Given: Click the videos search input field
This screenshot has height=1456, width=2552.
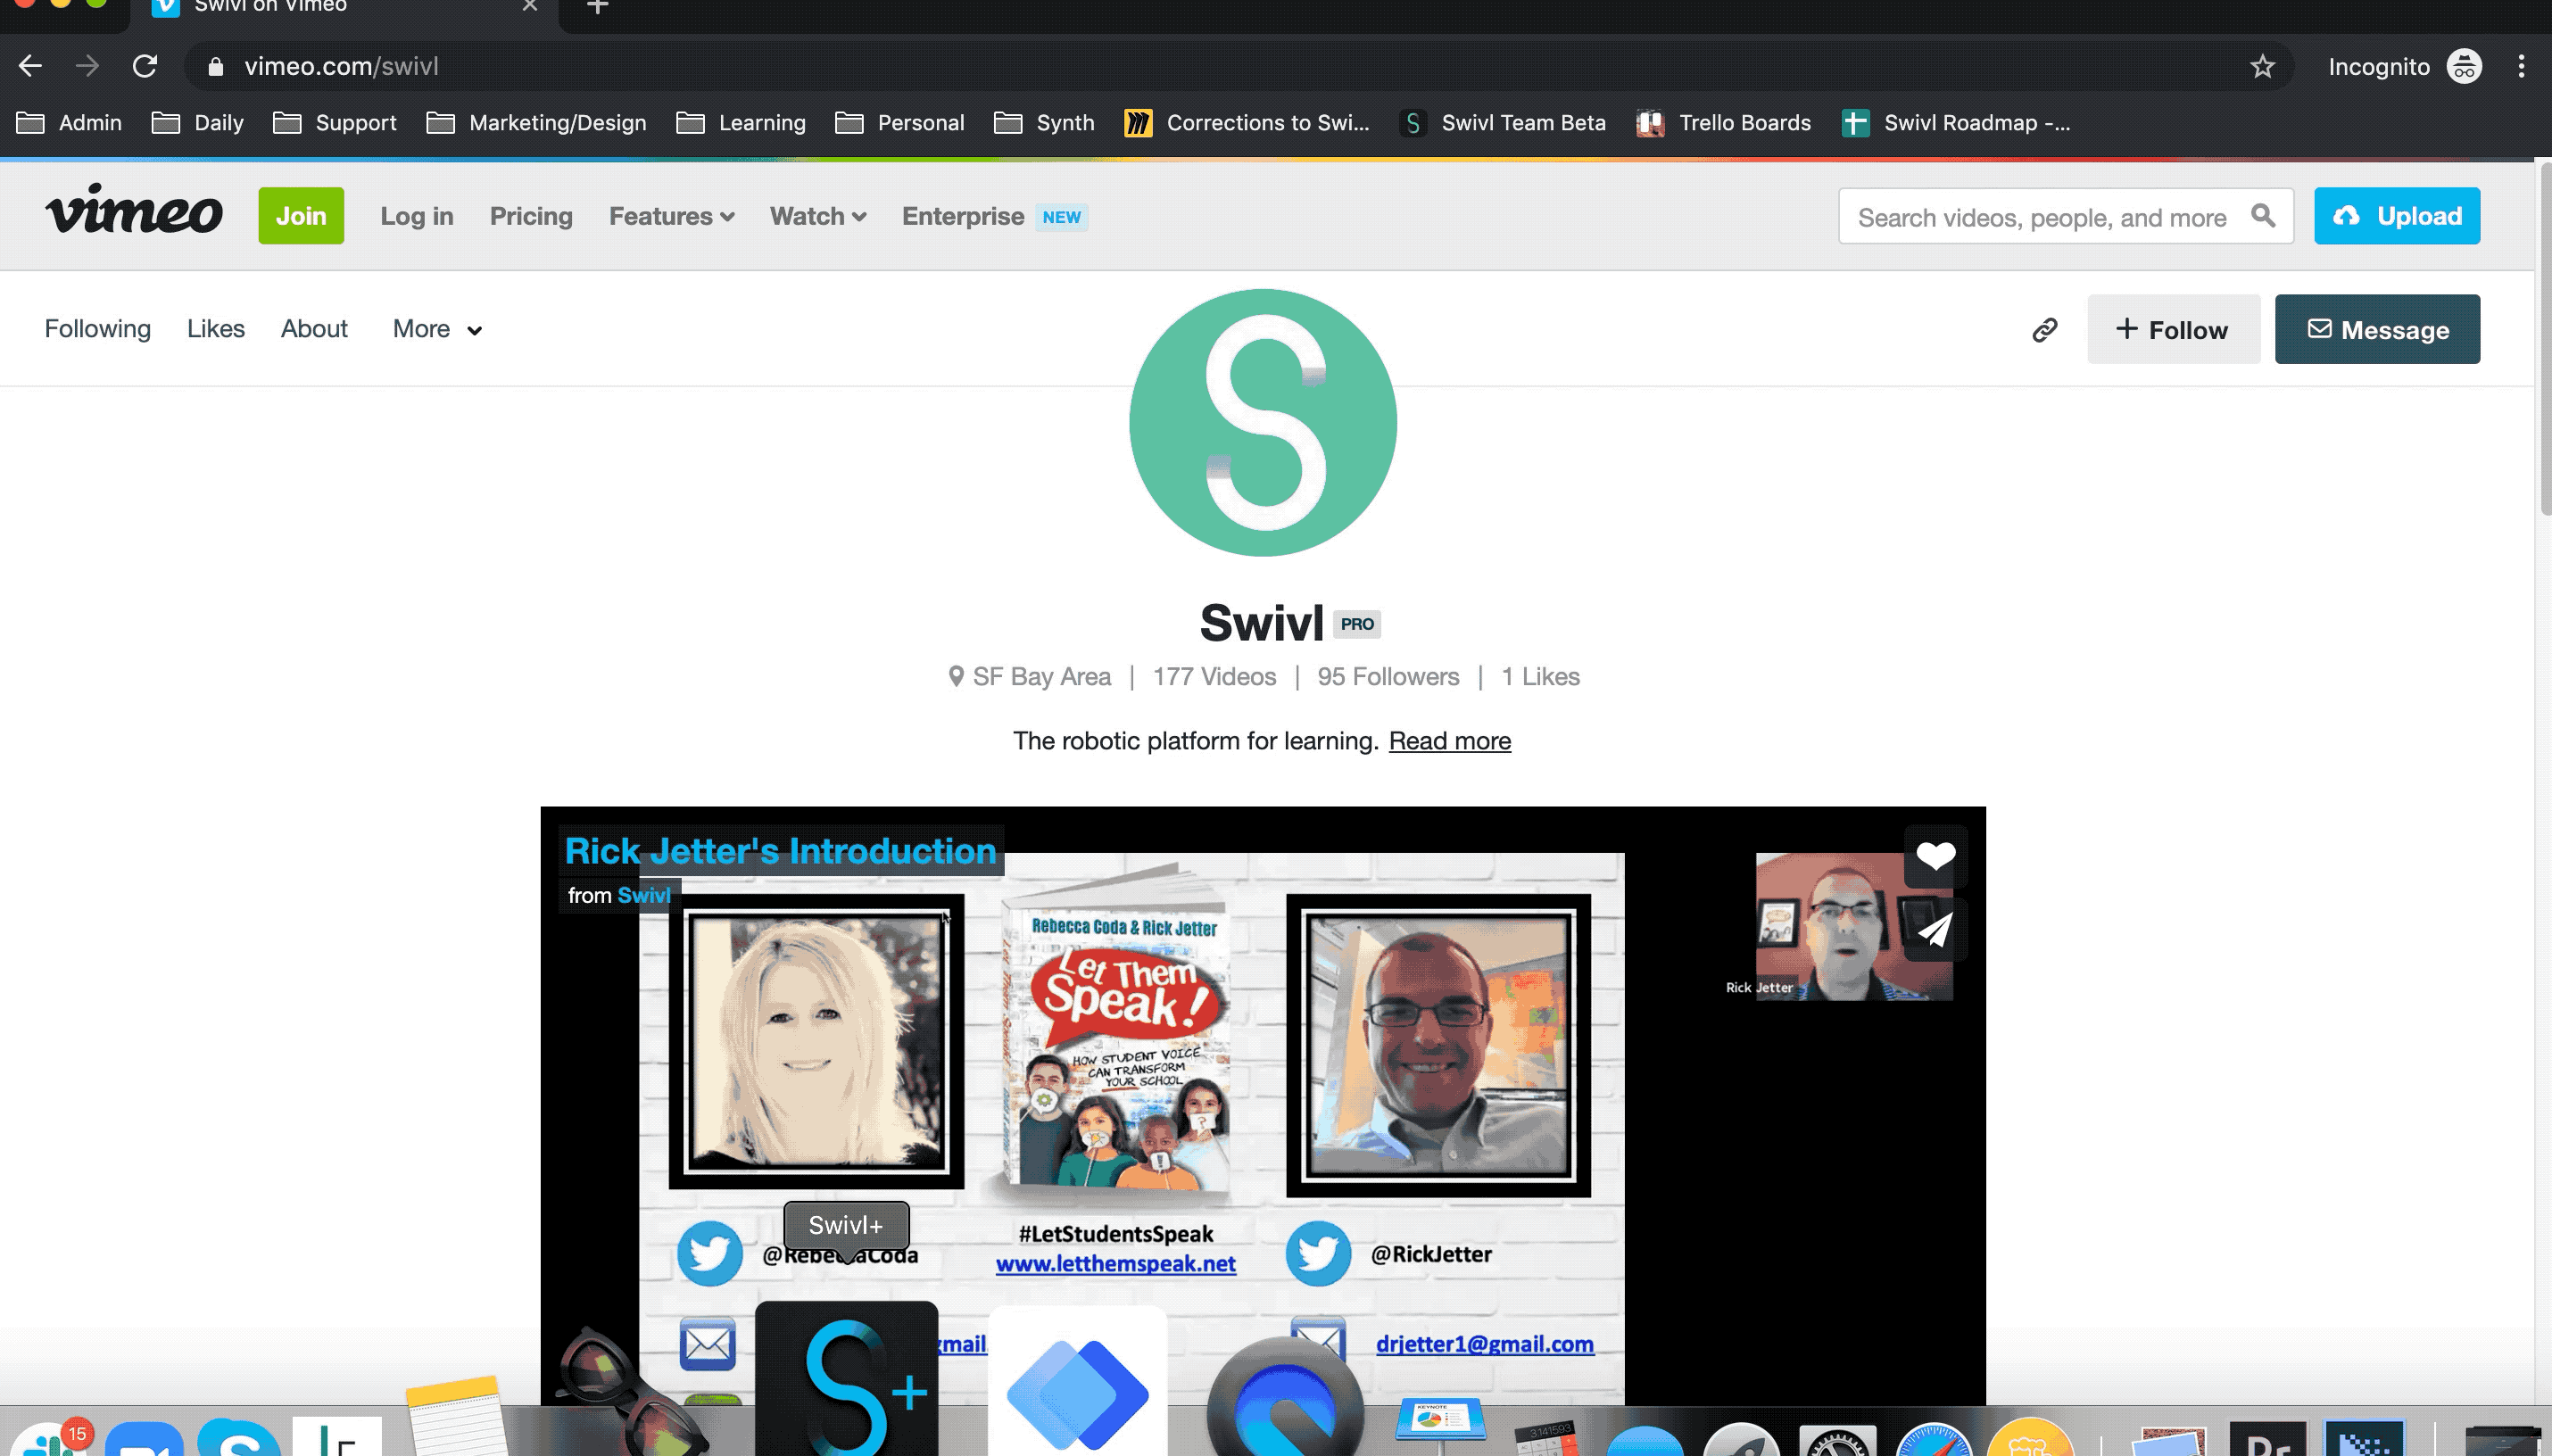Looking at the screenshot, I should [x=2050, y=215].
